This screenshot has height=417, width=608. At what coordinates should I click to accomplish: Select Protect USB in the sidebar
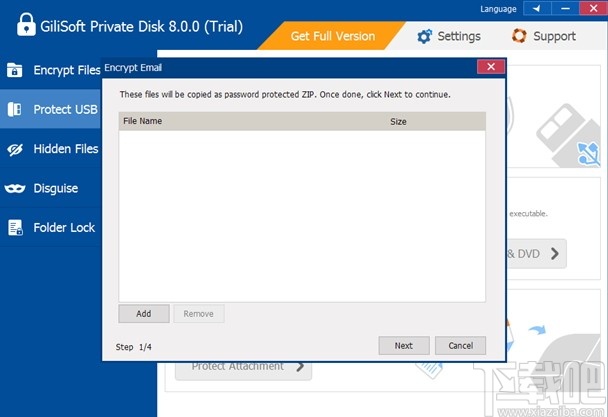coord(50,109)
